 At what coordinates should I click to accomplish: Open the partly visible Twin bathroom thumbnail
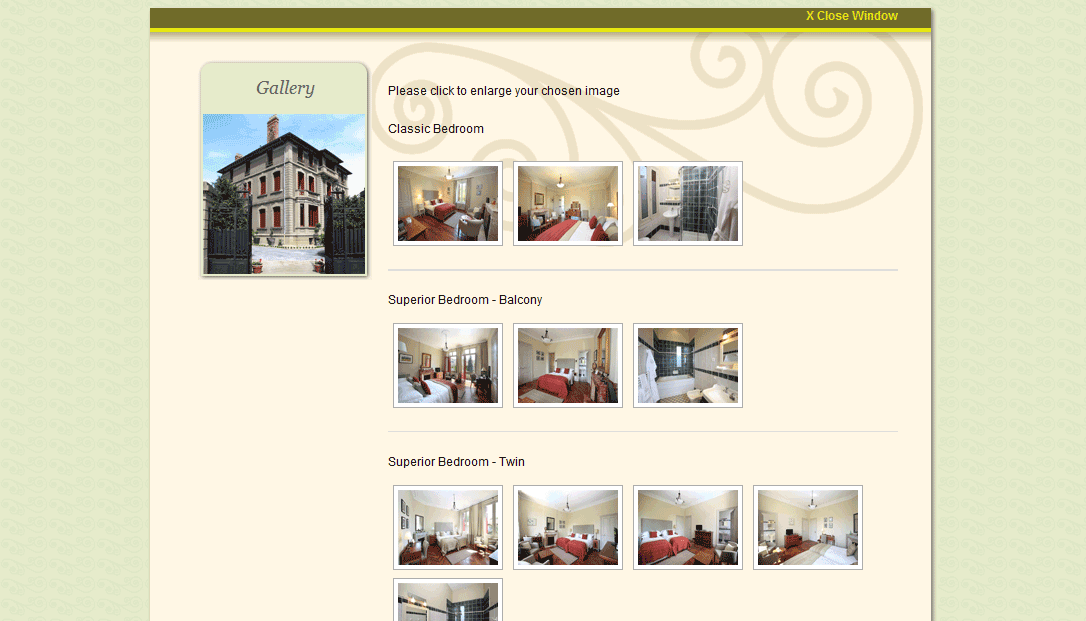point(447,600)
